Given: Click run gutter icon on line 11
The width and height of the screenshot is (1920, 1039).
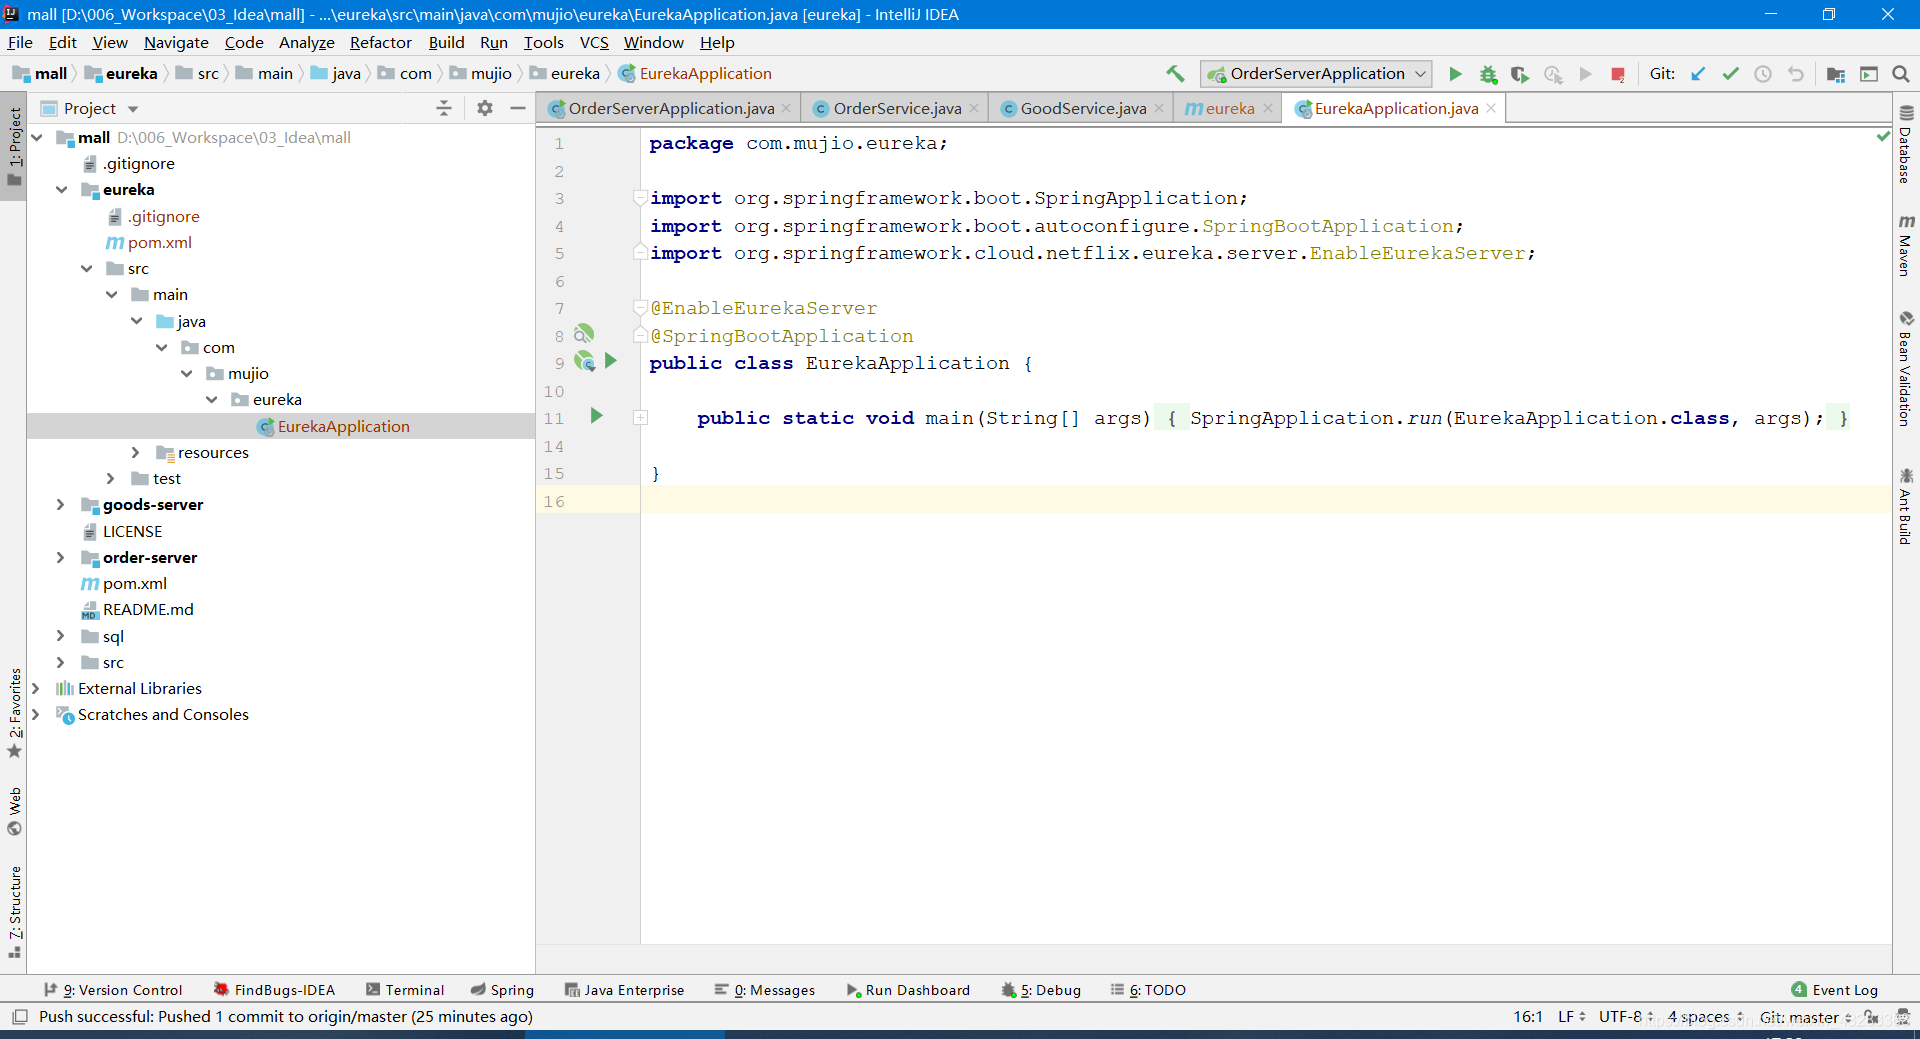Looking at the screenshot, I should [597, 416].
